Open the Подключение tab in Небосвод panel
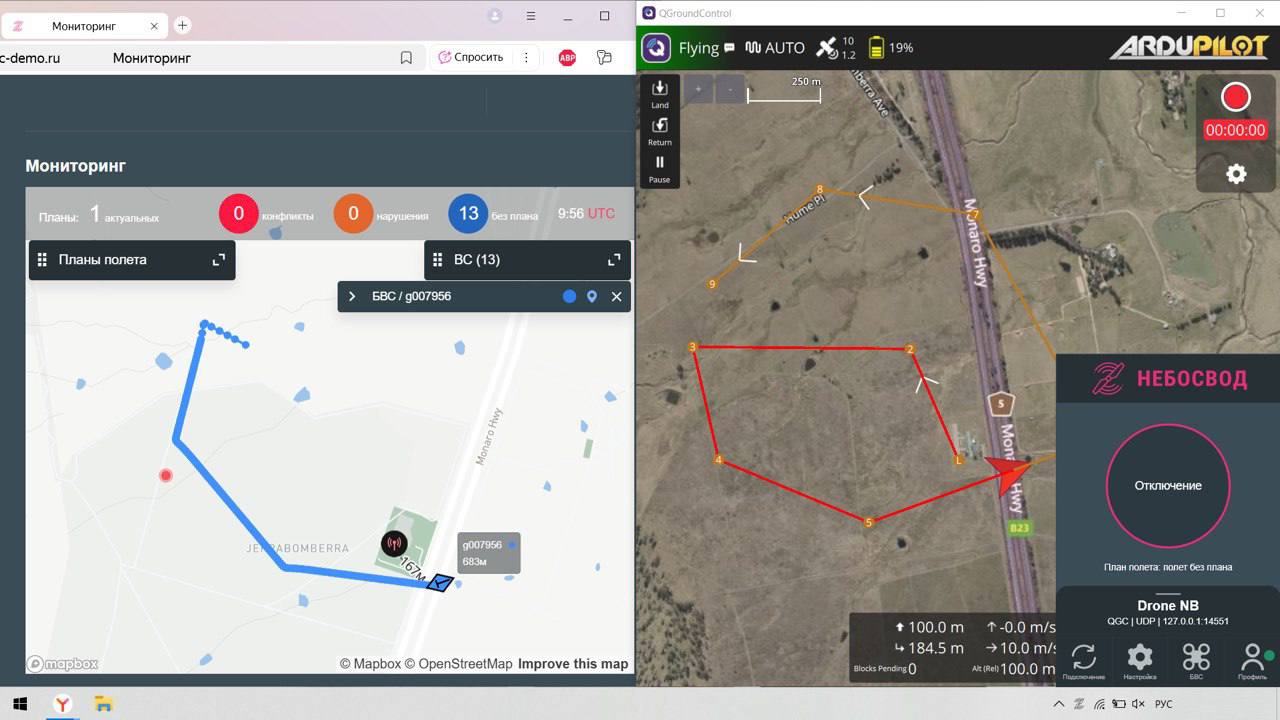 coord(1084,661)
